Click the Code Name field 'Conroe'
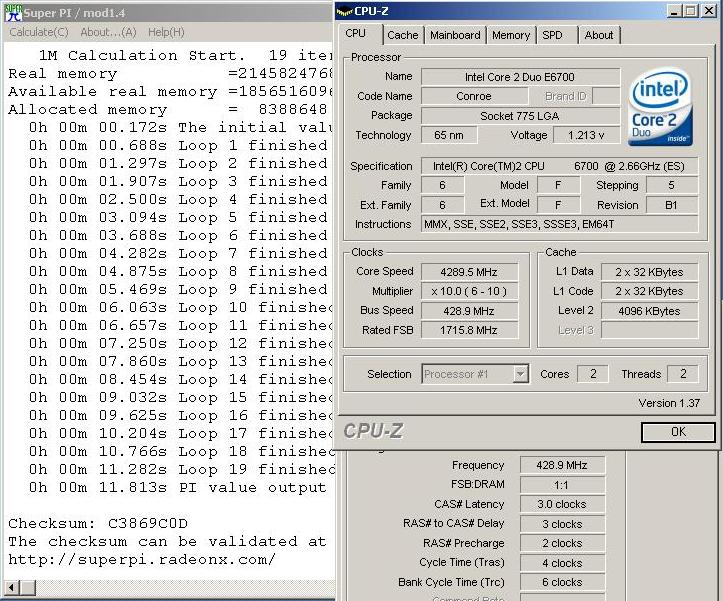 point(474,96)
